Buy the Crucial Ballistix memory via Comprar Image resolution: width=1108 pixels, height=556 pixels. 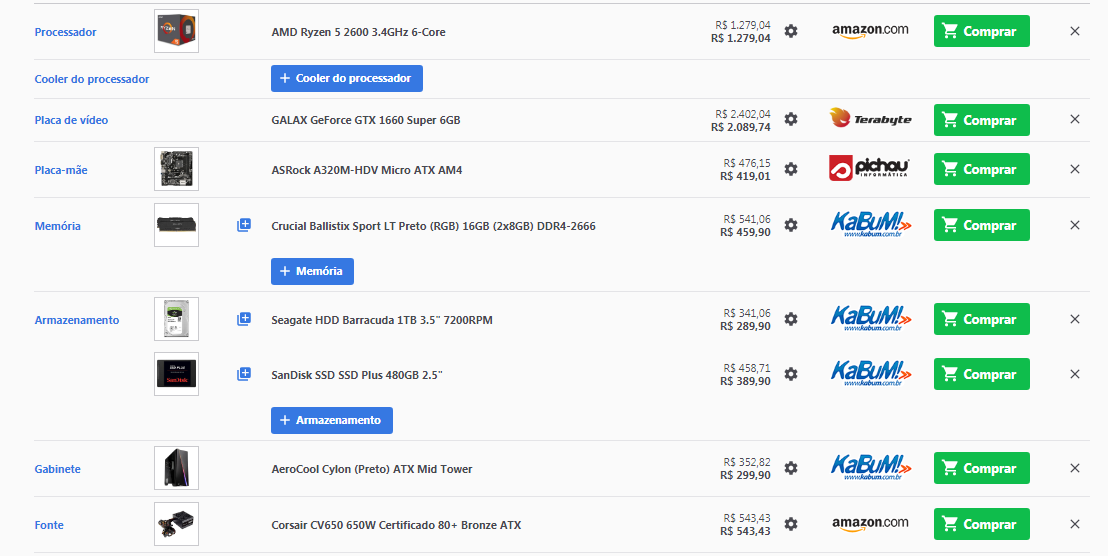(982, 225)
